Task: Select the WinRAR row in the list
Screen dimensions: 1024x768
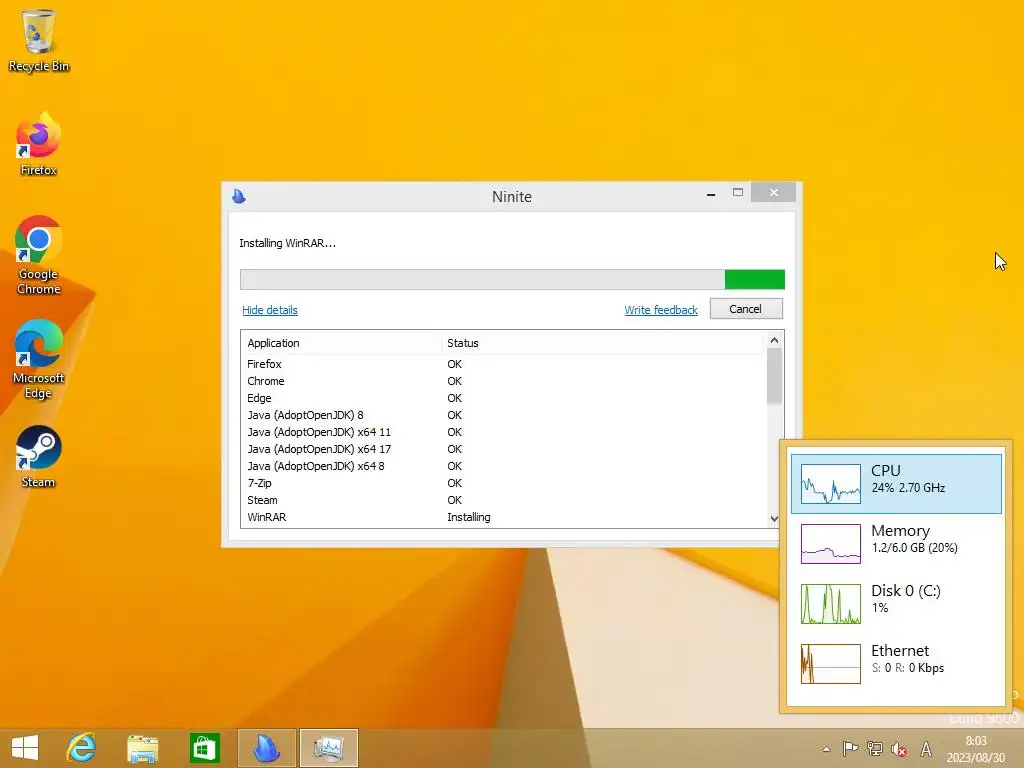Action: tap(503, 517)
